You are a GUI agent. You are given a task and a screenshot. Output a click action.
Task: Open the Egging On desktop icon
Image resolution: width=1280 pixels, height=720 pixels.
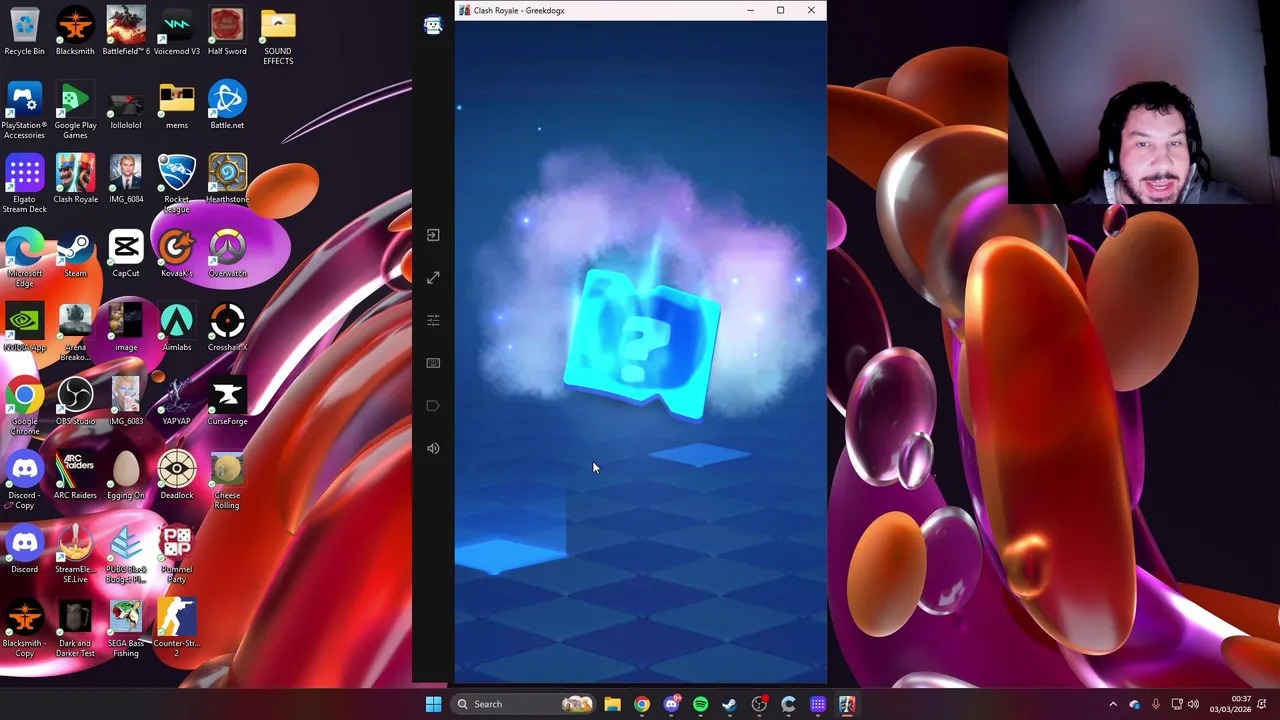point(126,477)
